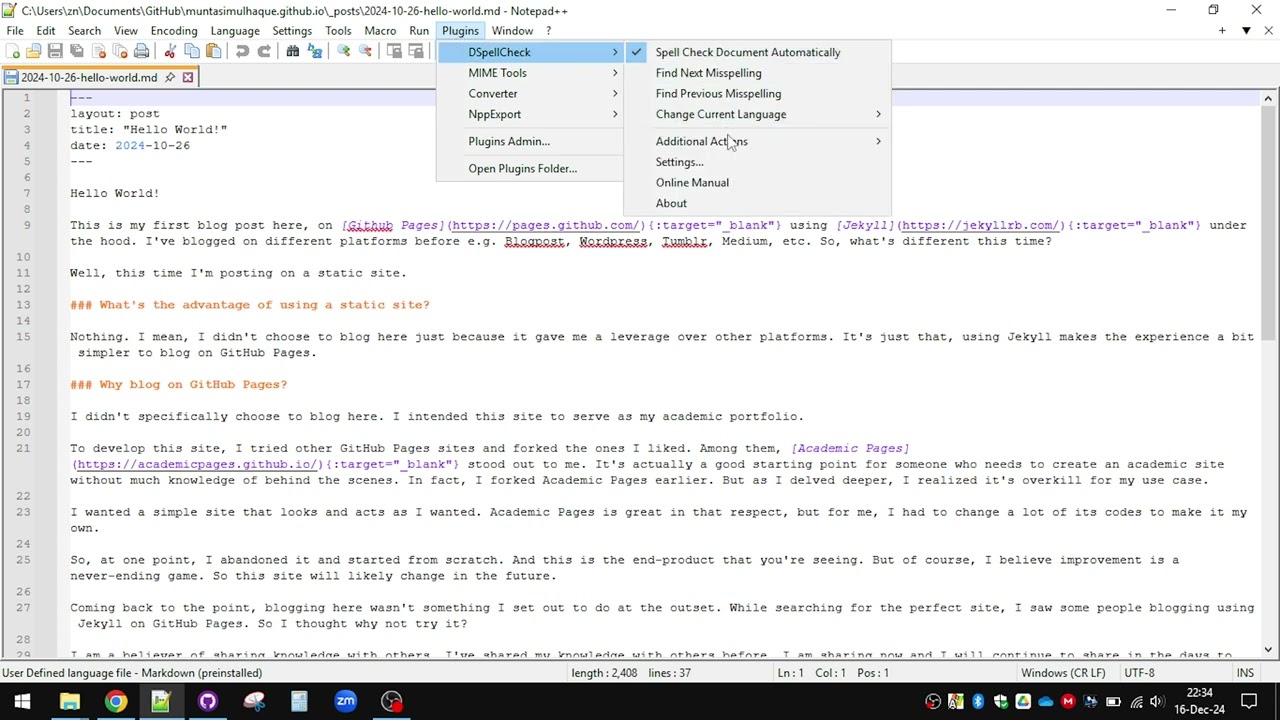Click the Plugins menu title
This screenshot has height=720, width=1280.
click(x=460, y=31)
